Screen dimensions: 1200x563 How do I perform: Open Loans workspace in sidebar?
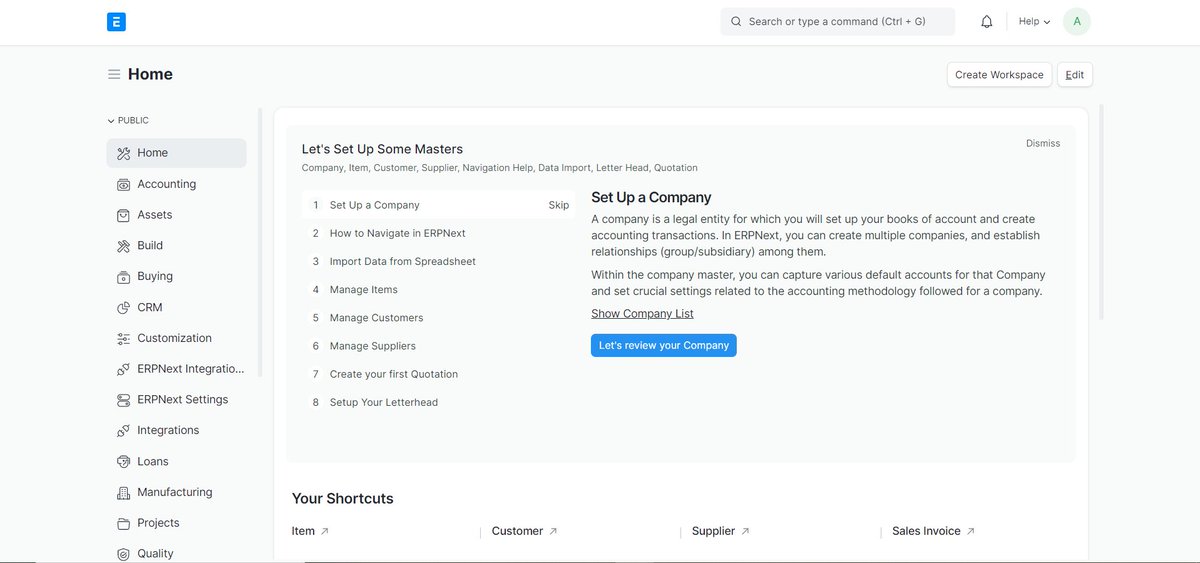(x=176, y=461)
